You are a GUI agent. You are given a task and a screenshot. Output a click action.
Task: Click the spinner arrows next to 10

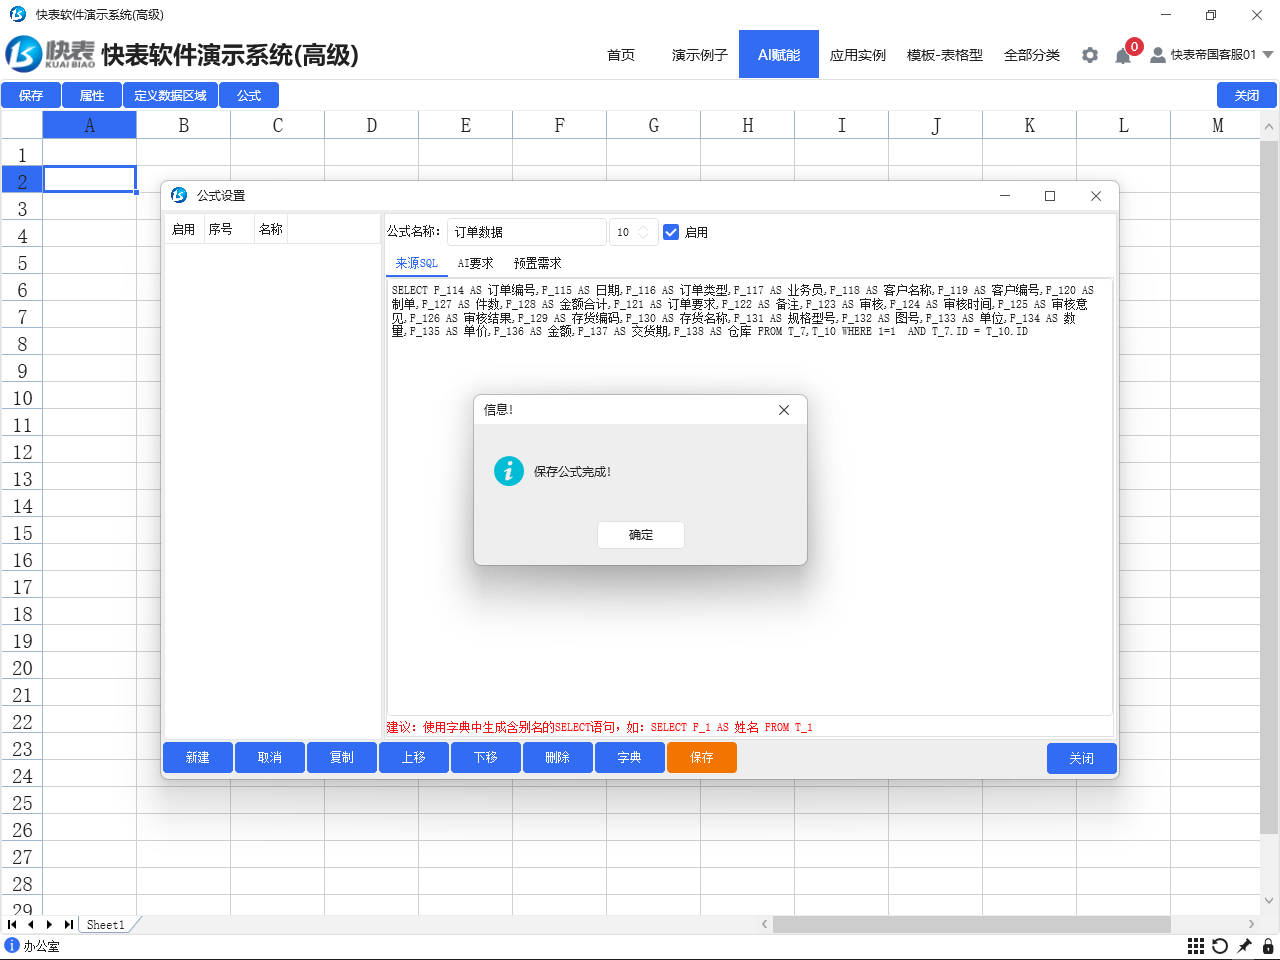[x=643, y=232]
